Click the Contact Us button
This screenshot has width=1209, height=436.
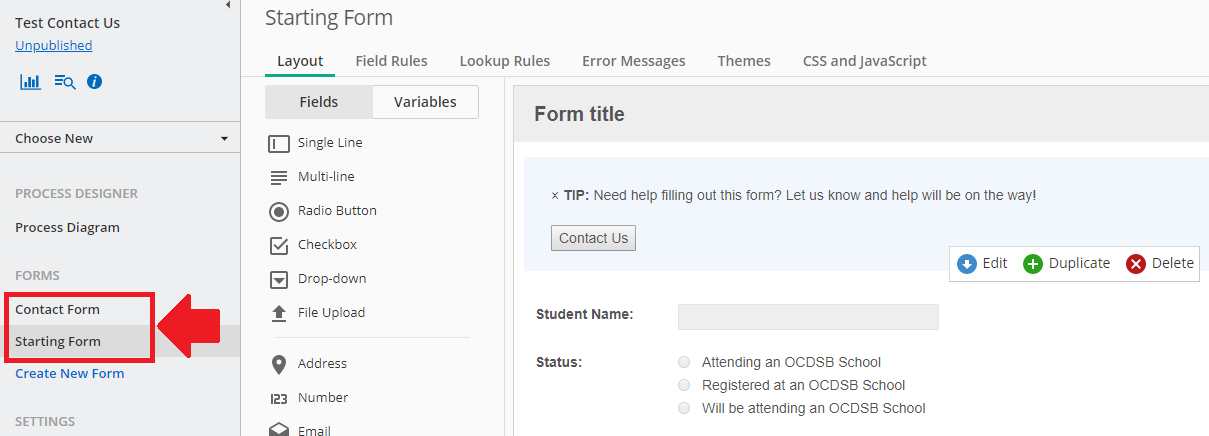pos(593,238)
